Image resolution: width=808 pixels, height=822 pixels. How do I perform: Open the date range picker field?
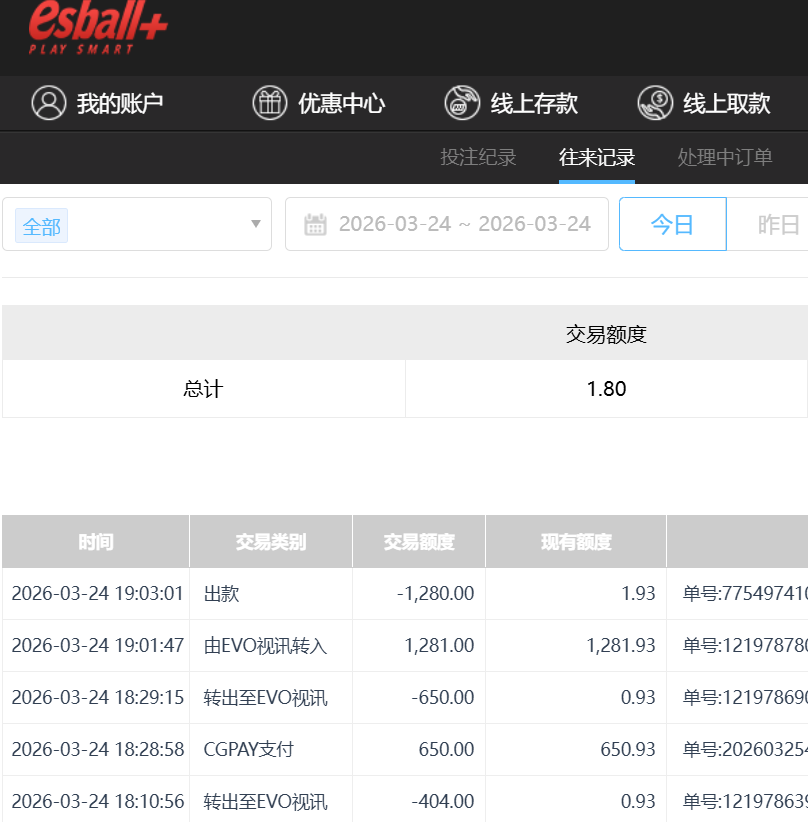pyautogui.click(x=464, y=224)
